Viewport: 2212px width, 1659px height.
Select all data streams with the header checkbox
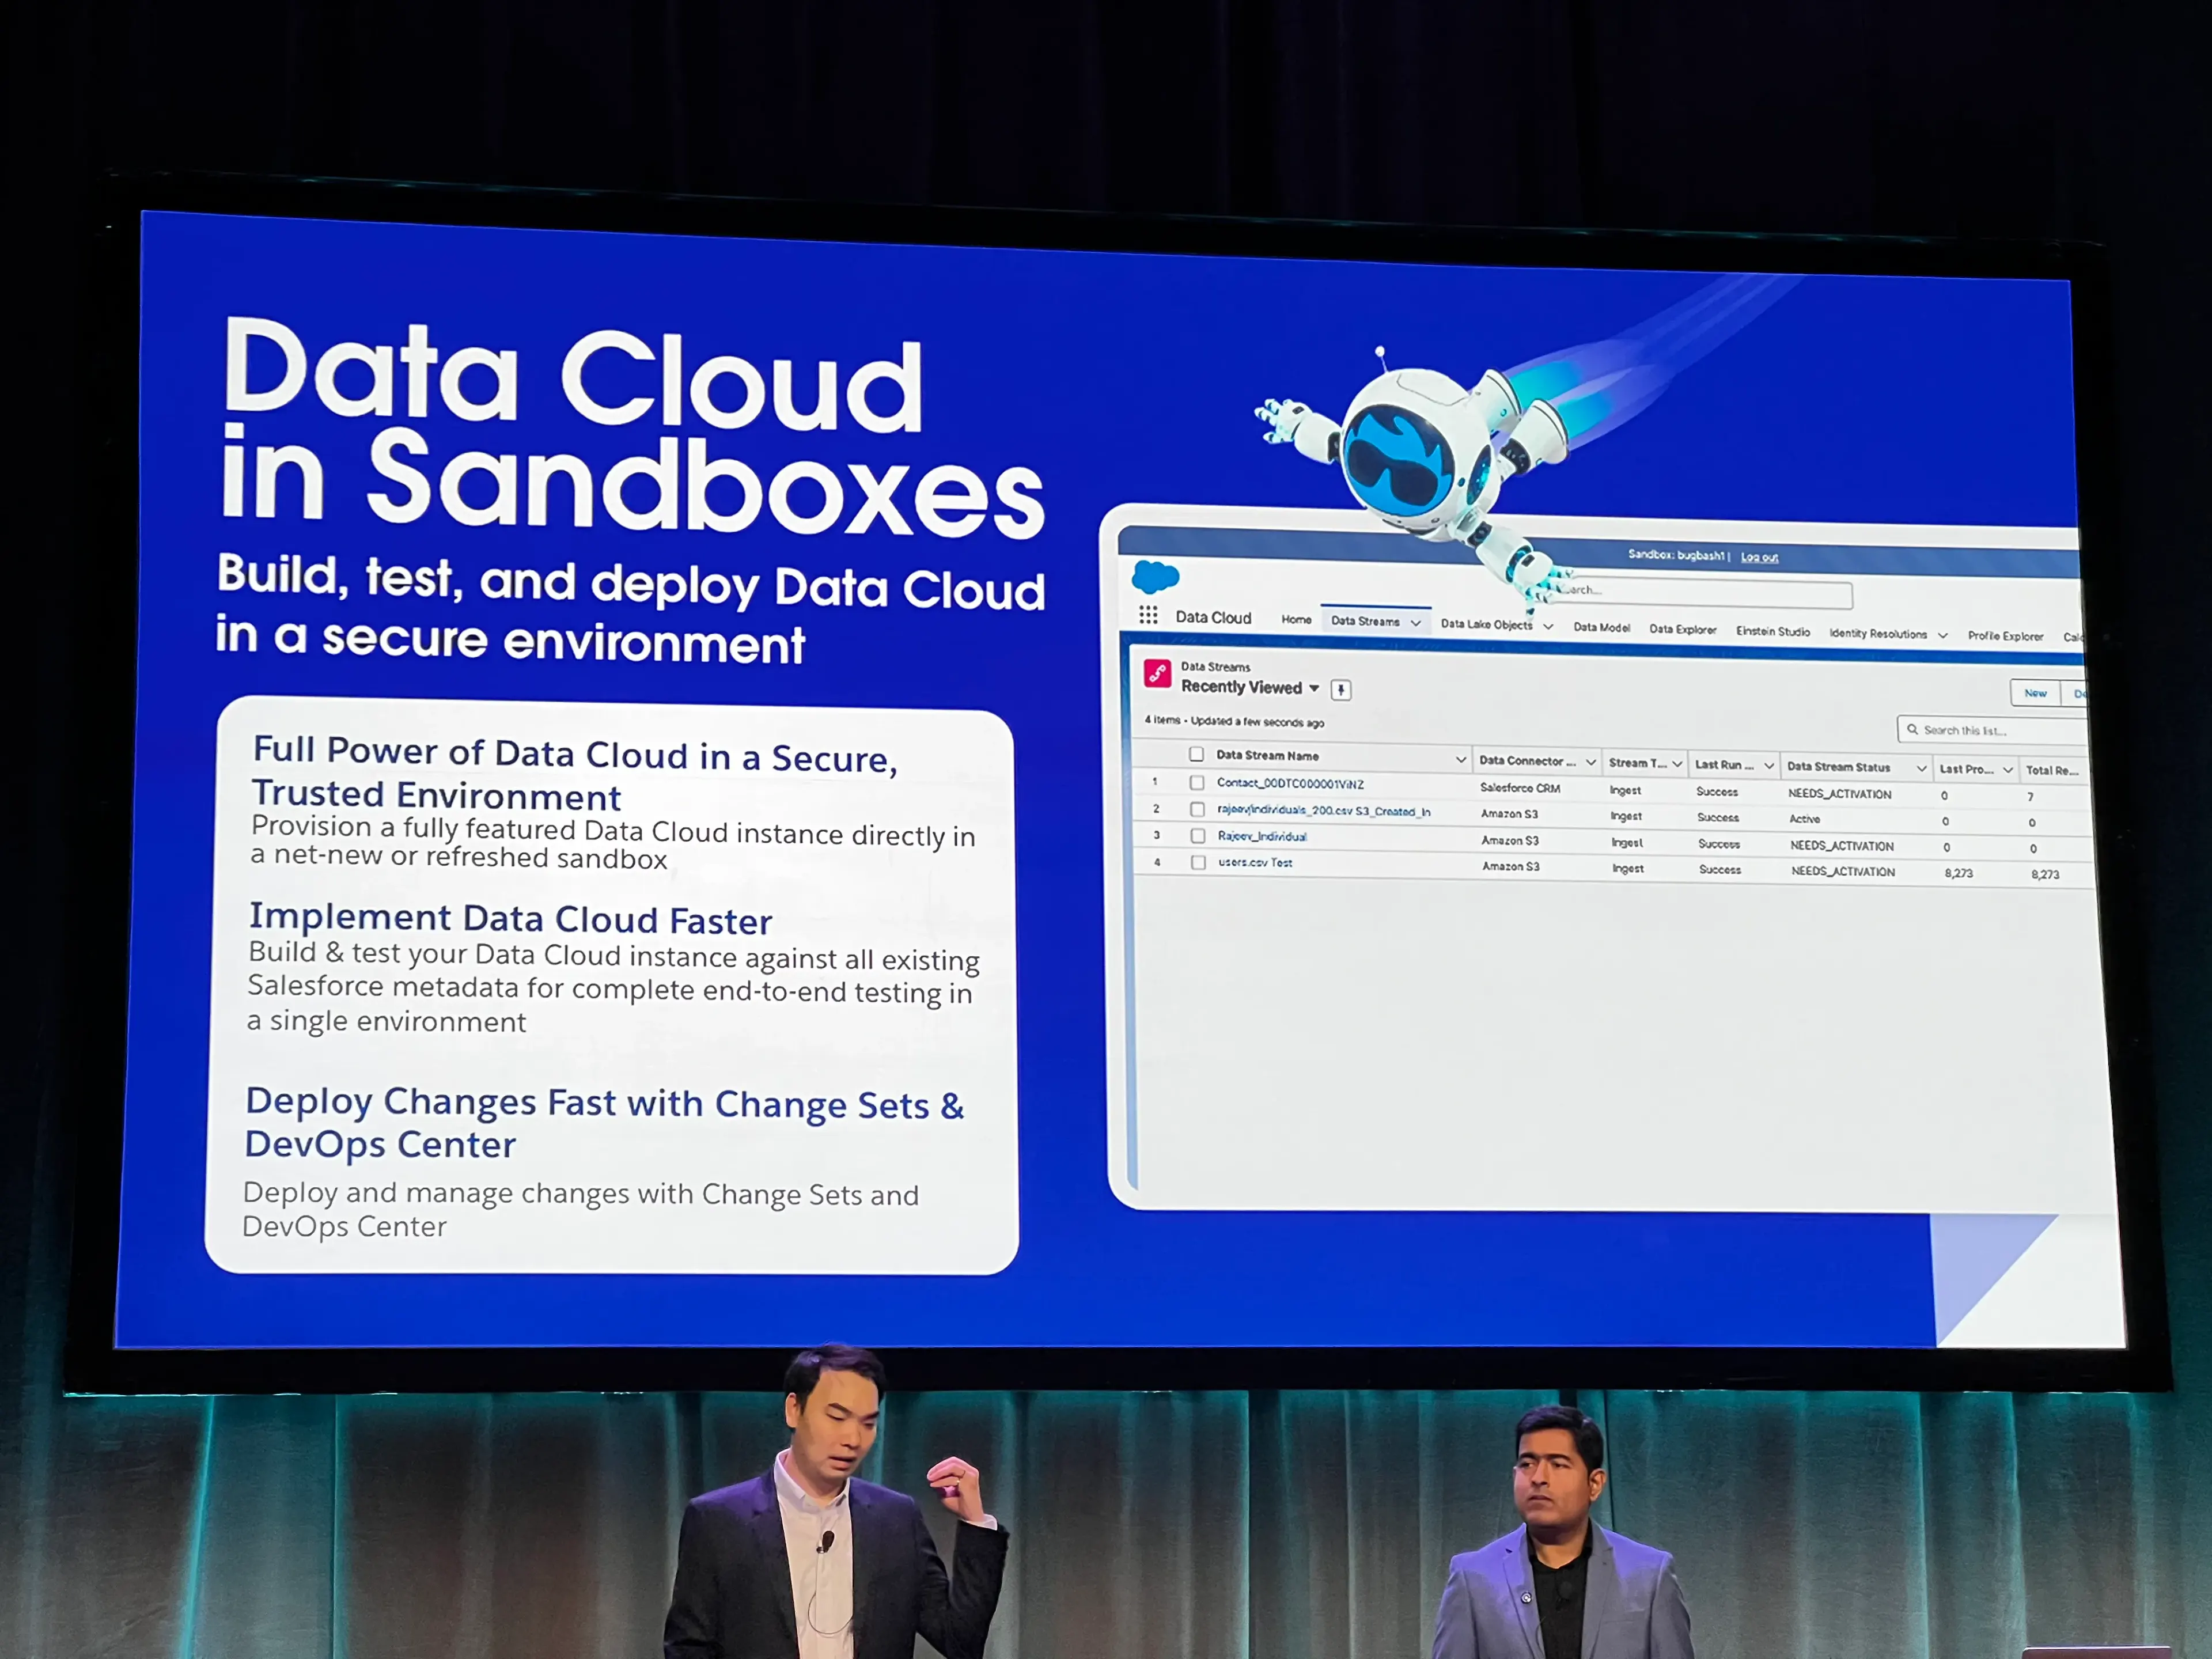coord(1197,756)
